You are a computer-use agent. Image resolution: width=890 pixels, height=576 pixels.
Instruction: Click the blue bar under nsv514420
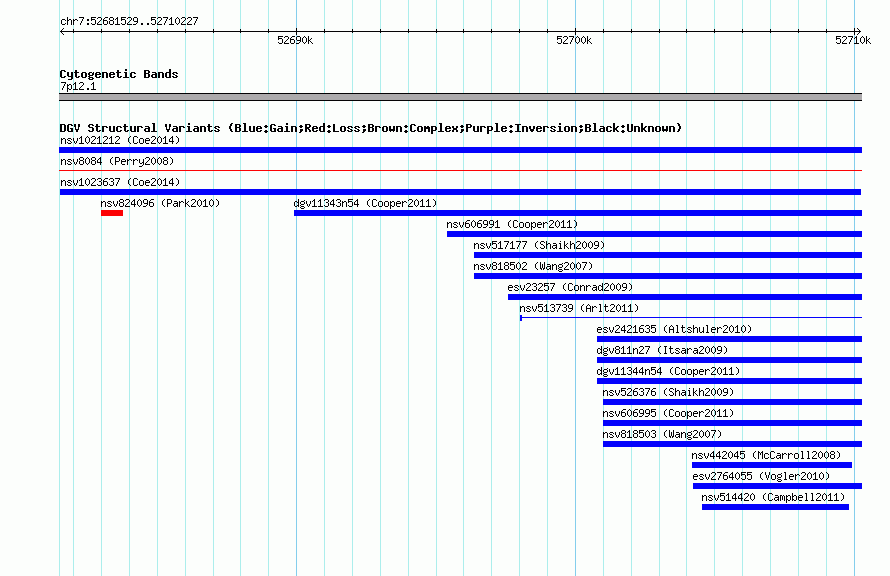[775, 507]
